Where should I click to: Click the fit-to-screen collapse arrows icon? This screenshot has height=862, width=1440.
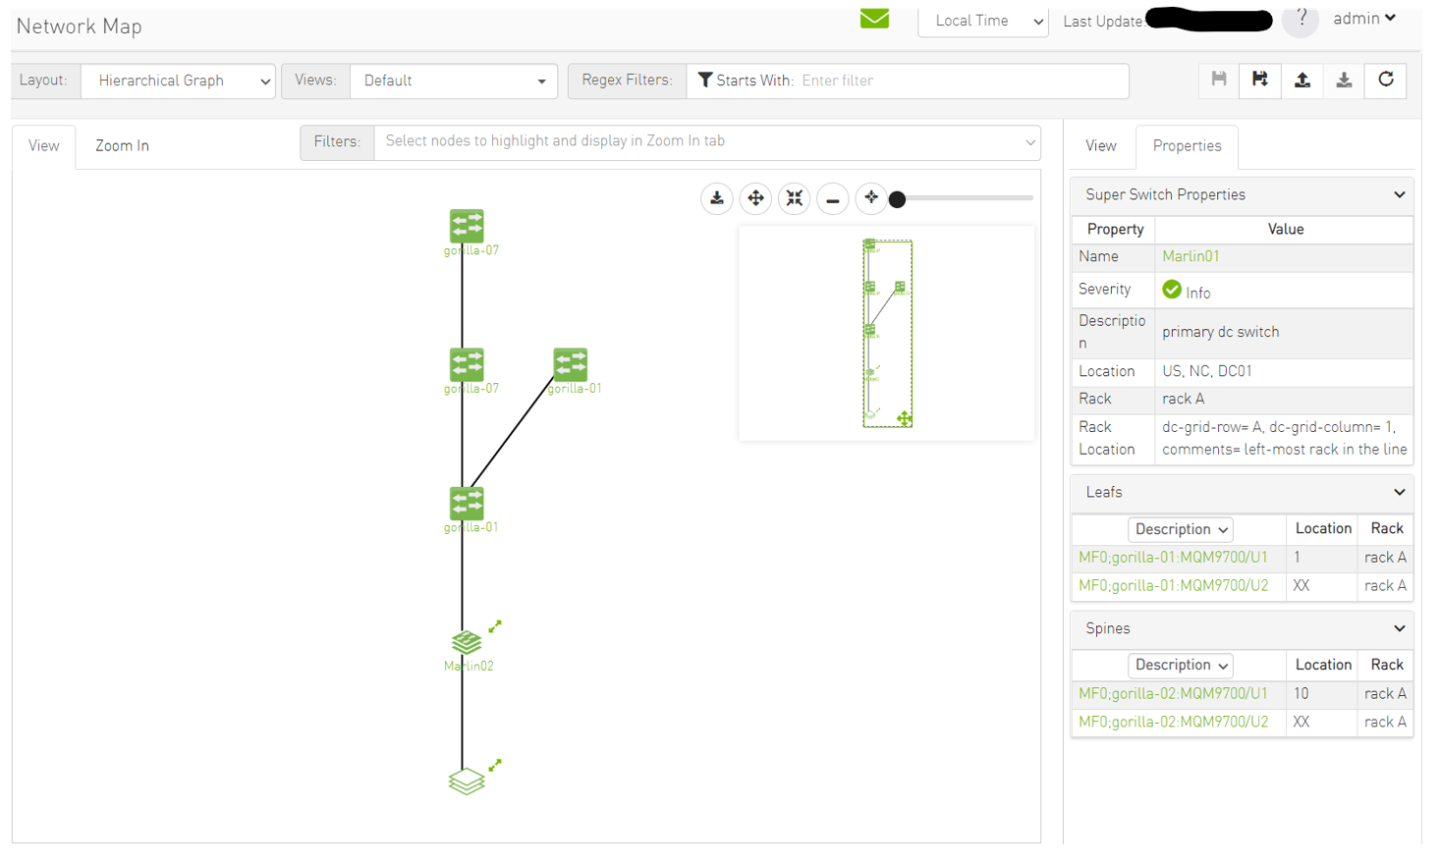794,199
